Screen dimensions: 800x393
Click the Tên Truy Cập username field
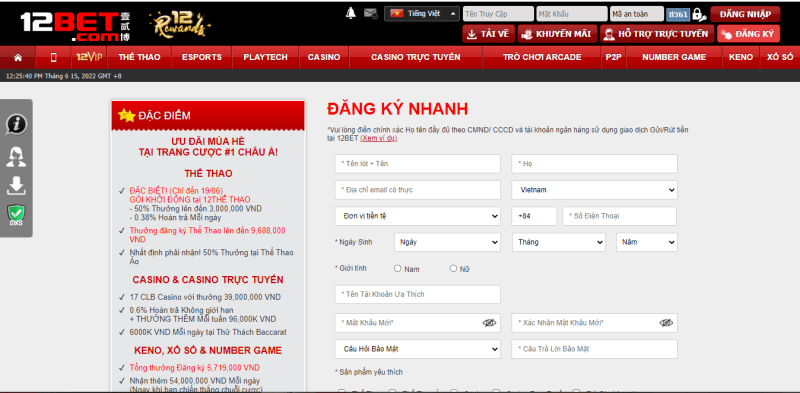(x=498, y=14)
